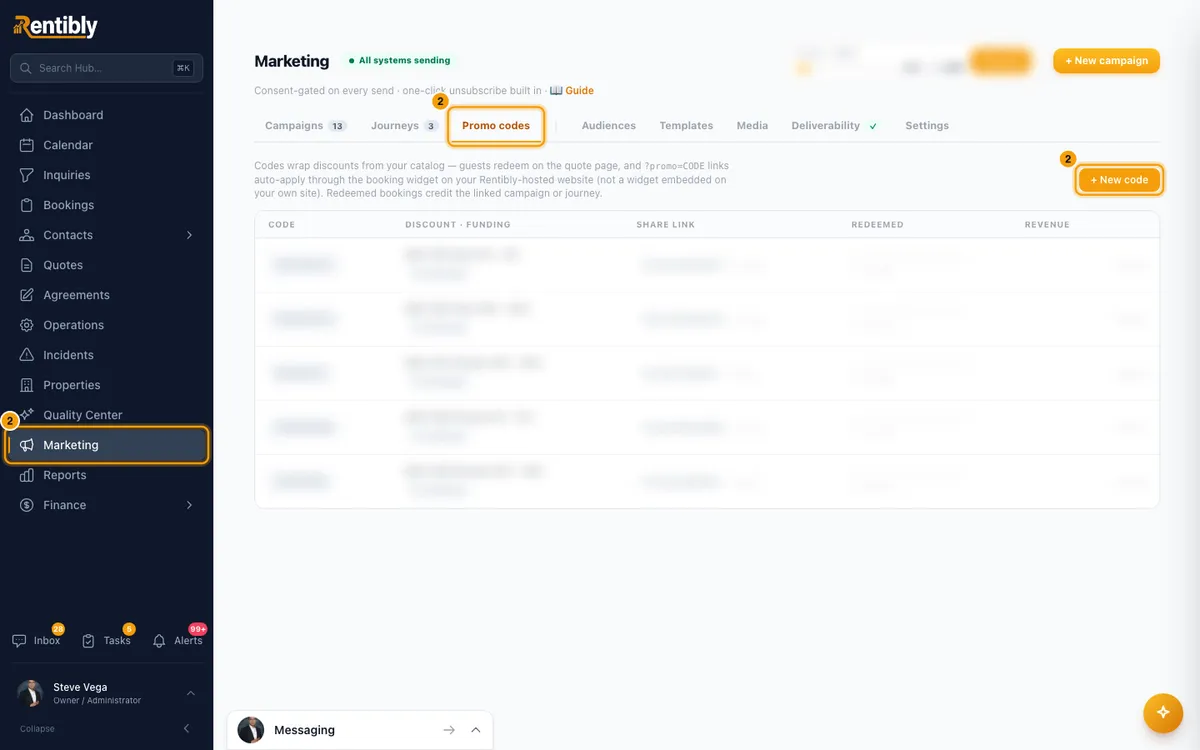Go to Inquiries section
The image size is (1200, 750).
click(106, 175)
